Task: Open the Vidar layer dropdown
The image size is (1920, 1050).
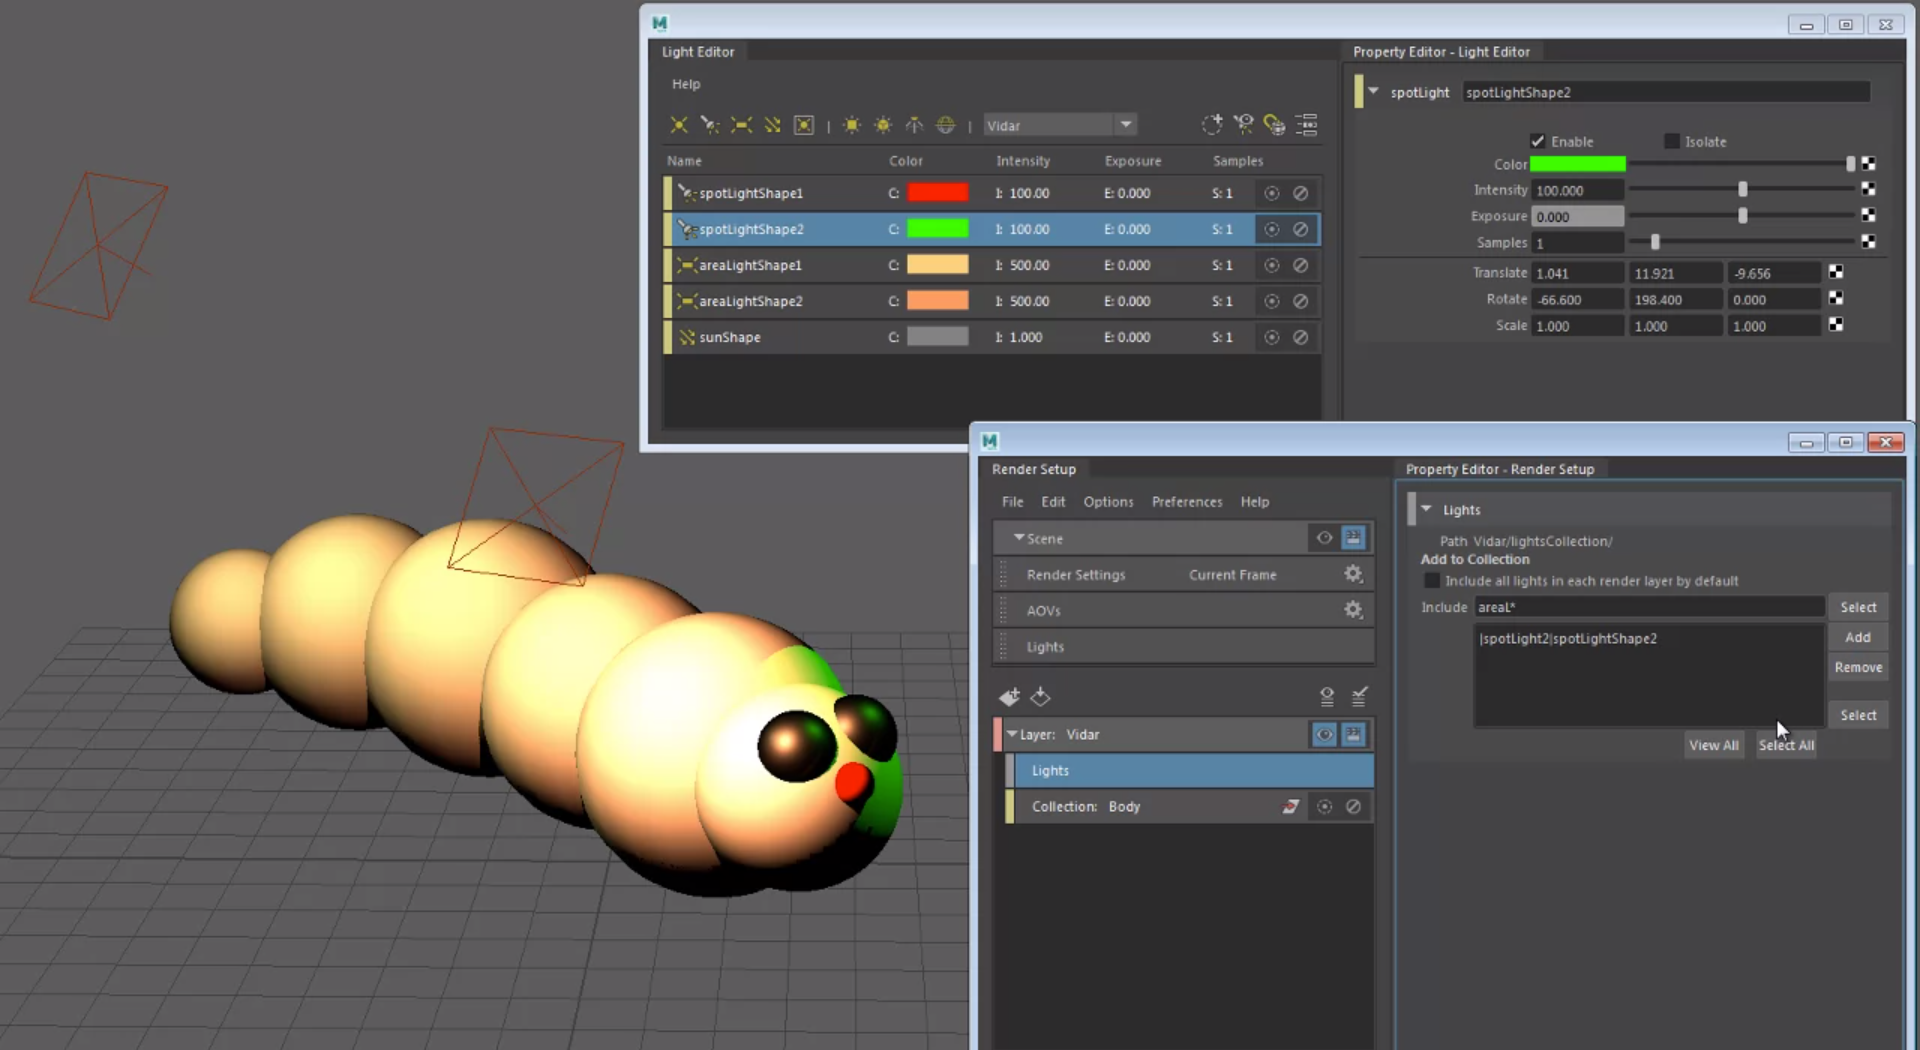Action: click(x=1126, y=125)
